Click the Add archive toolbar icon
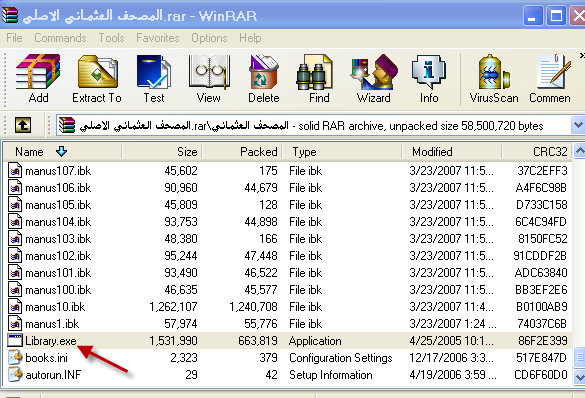Viewport: 585px width, 398px height. click(x=38, y=78)
